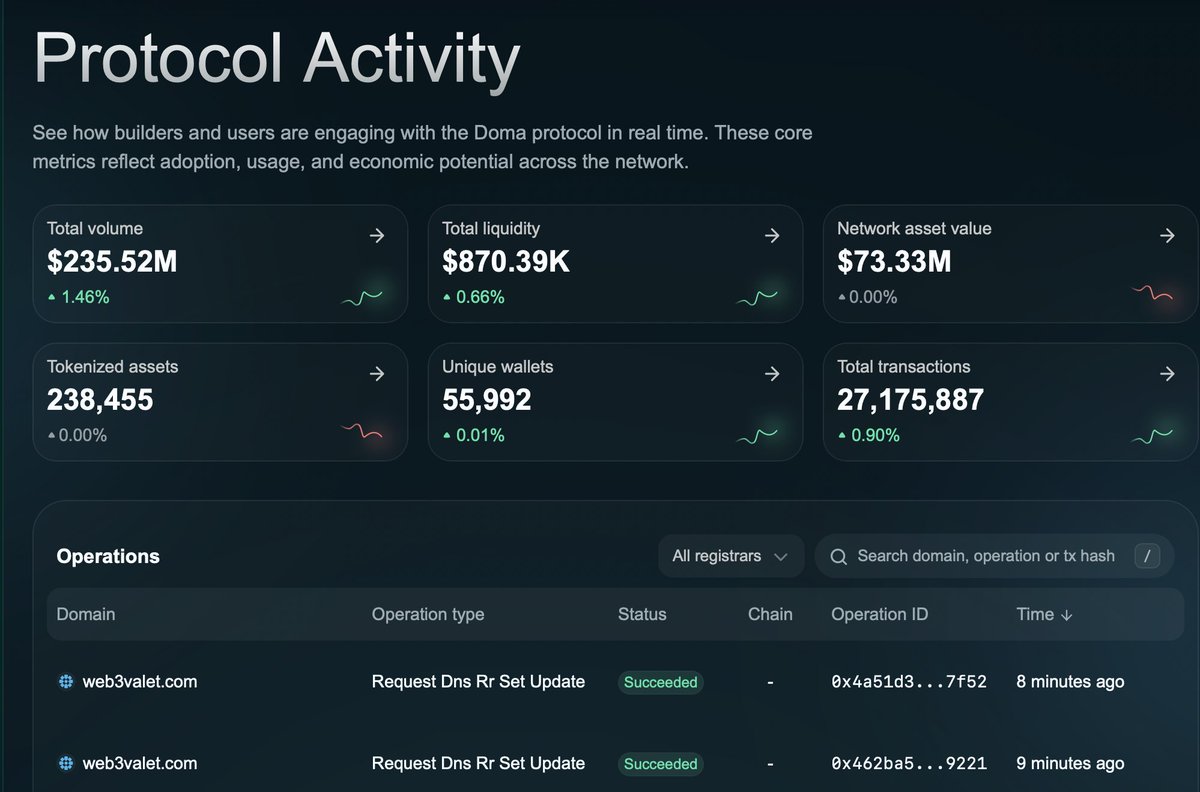Click globe icon beside web3valet.com, 9 minutes ago
The image size is (1200, 792).
(x=66, y=763)
